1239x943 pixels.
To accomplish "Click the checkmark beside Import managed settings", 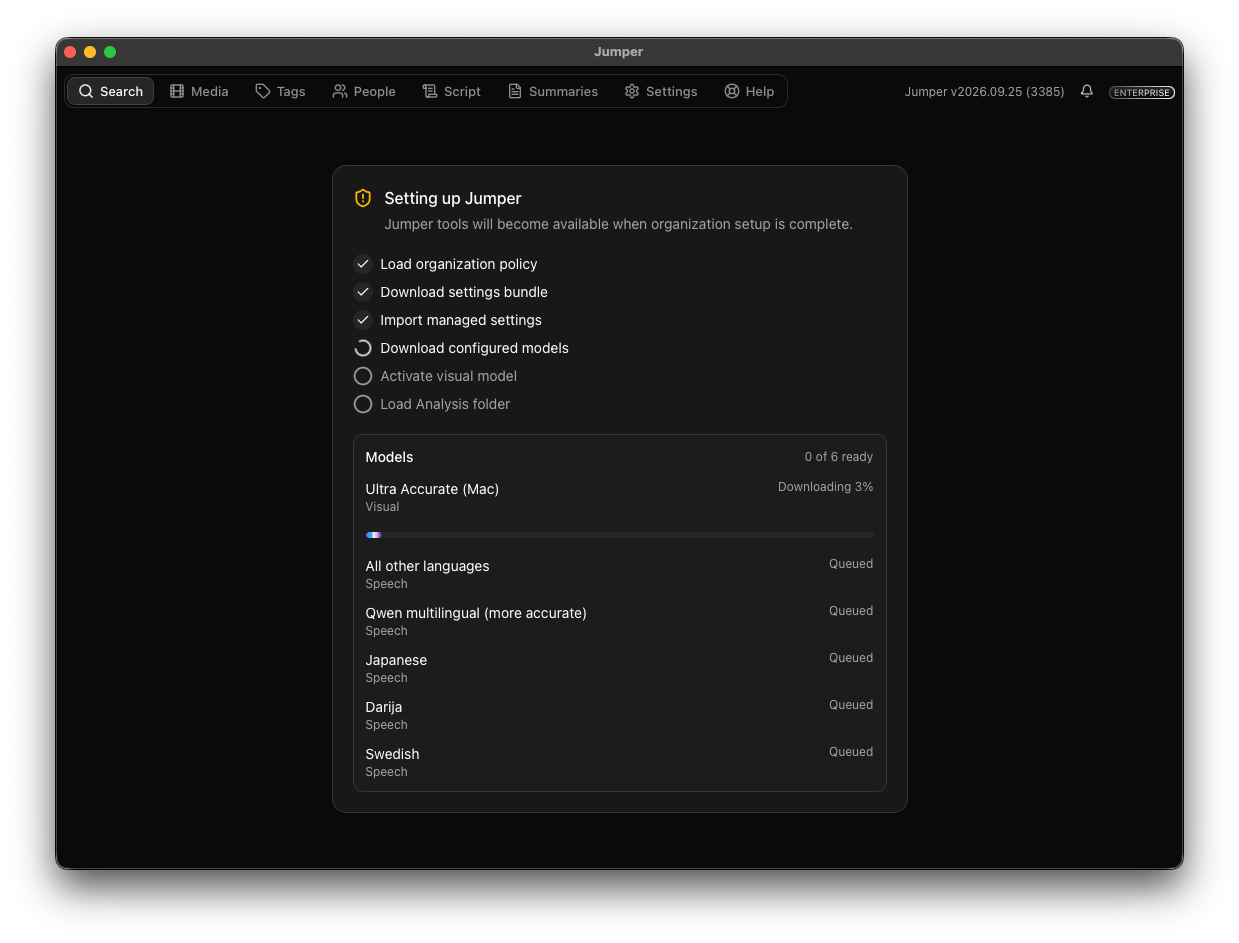I will click(x=363, y=320).
